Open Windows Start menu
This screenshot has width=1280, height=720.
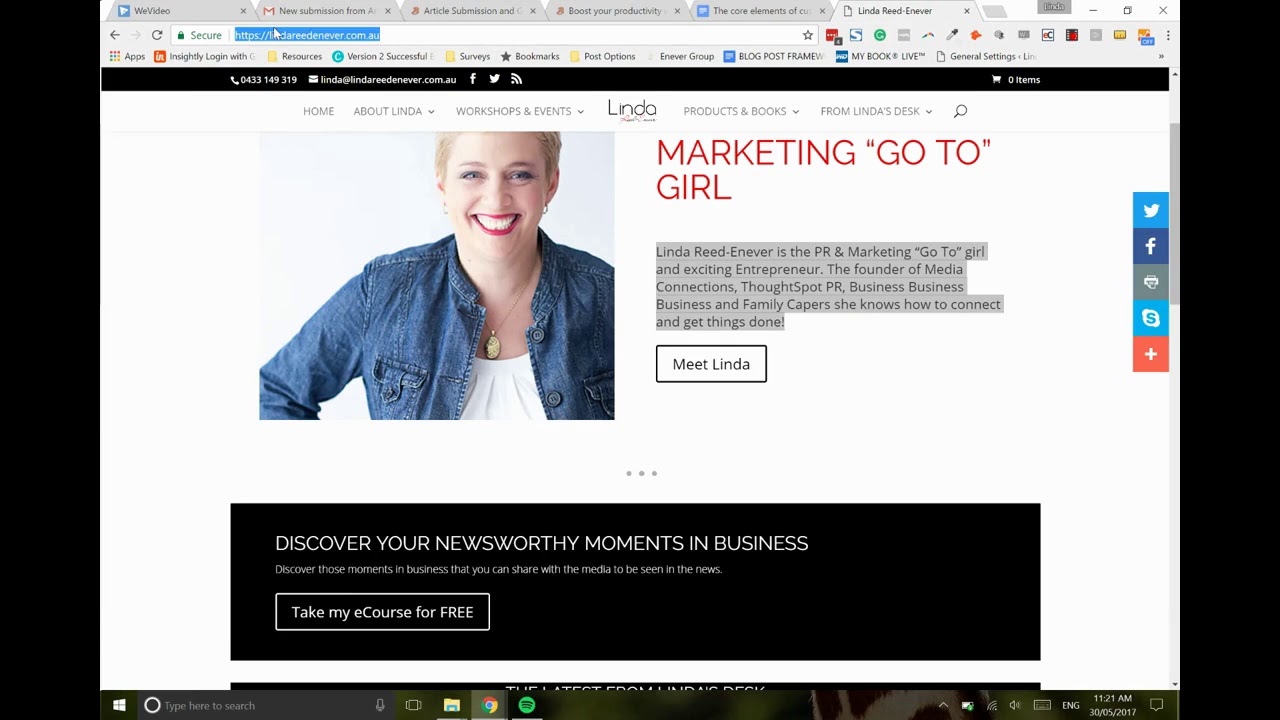(119, 705)
